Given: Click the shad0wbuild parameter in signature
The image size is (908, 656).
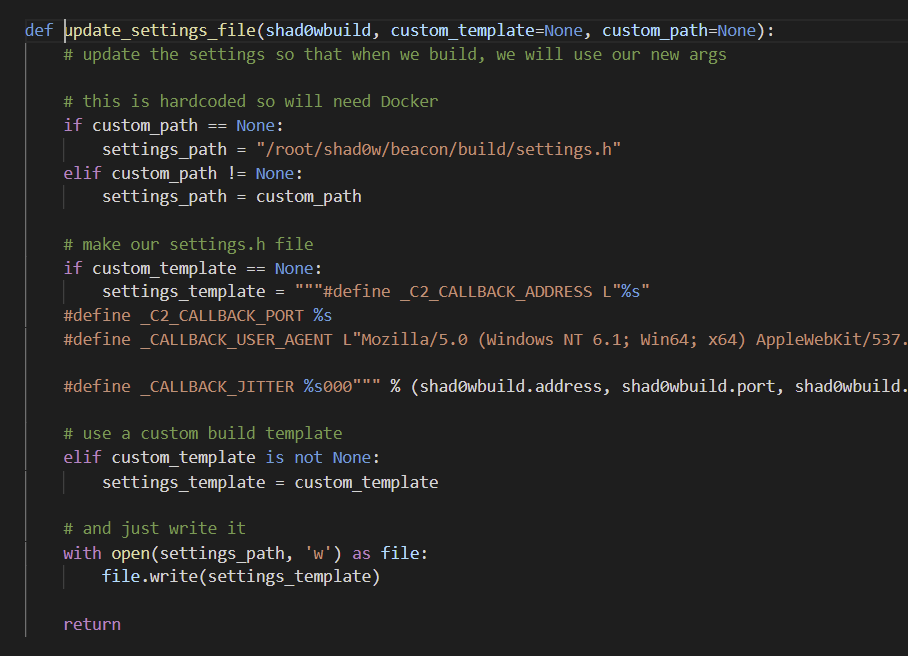Looking at the screenshot, I should click(318, 30).
